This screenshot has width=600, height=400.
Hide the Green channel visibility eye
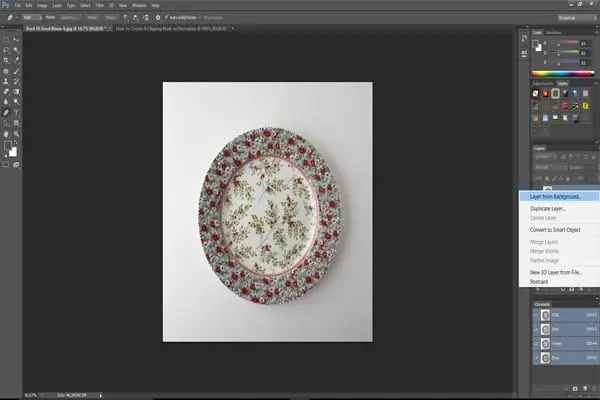536,343
